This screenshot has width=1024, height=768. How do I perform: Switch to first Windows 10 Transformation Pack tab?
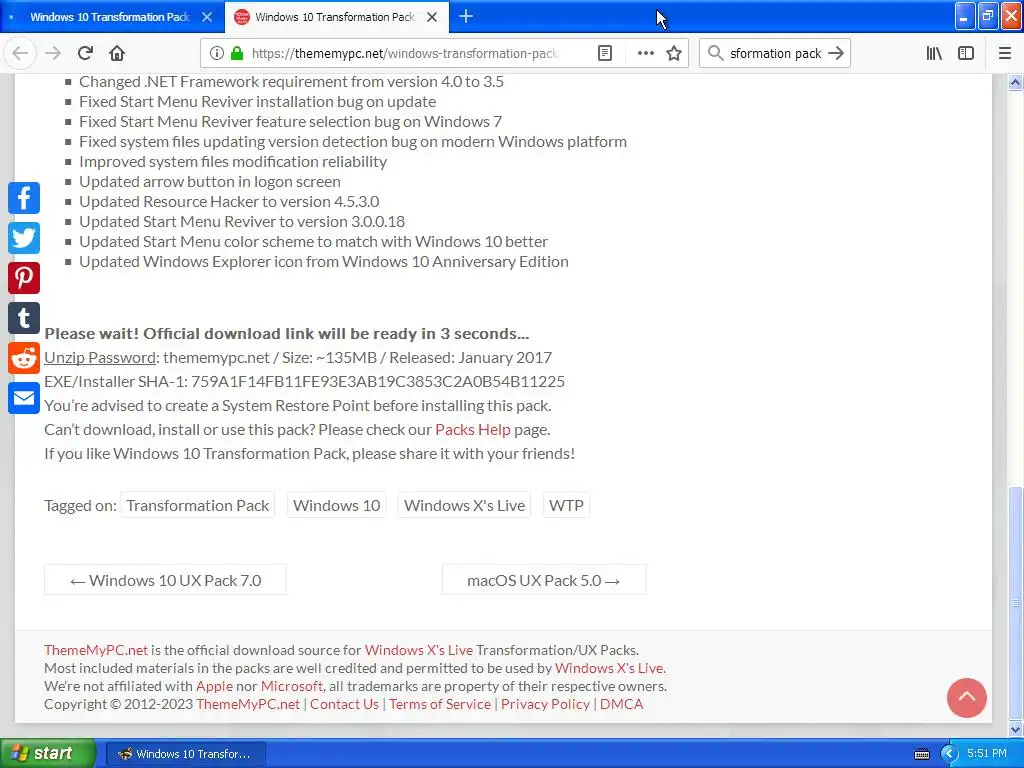coord(110,17)
